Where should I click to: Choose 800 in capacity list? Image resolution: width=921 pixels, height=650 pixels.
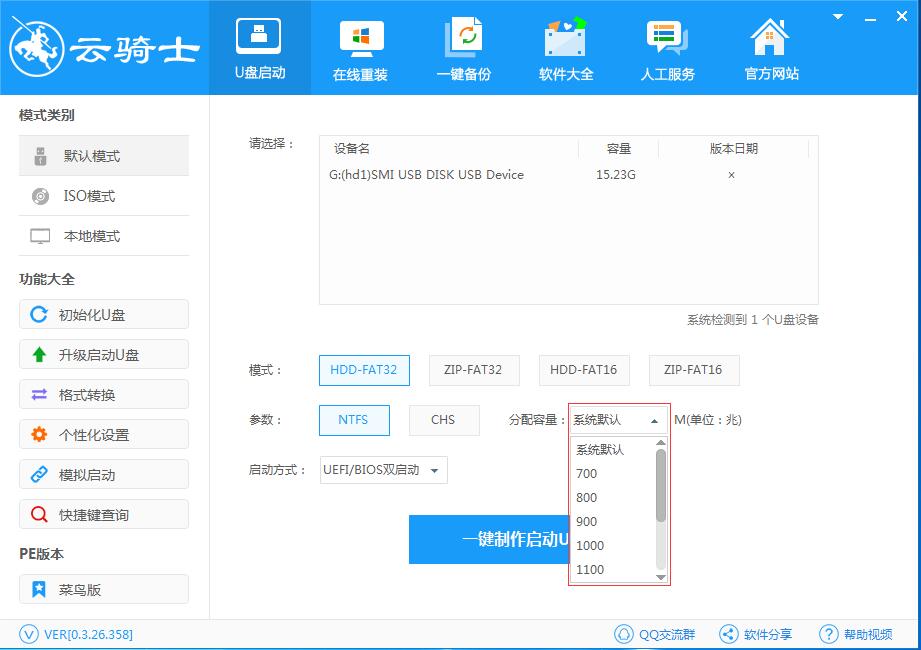tap(613, 498)
